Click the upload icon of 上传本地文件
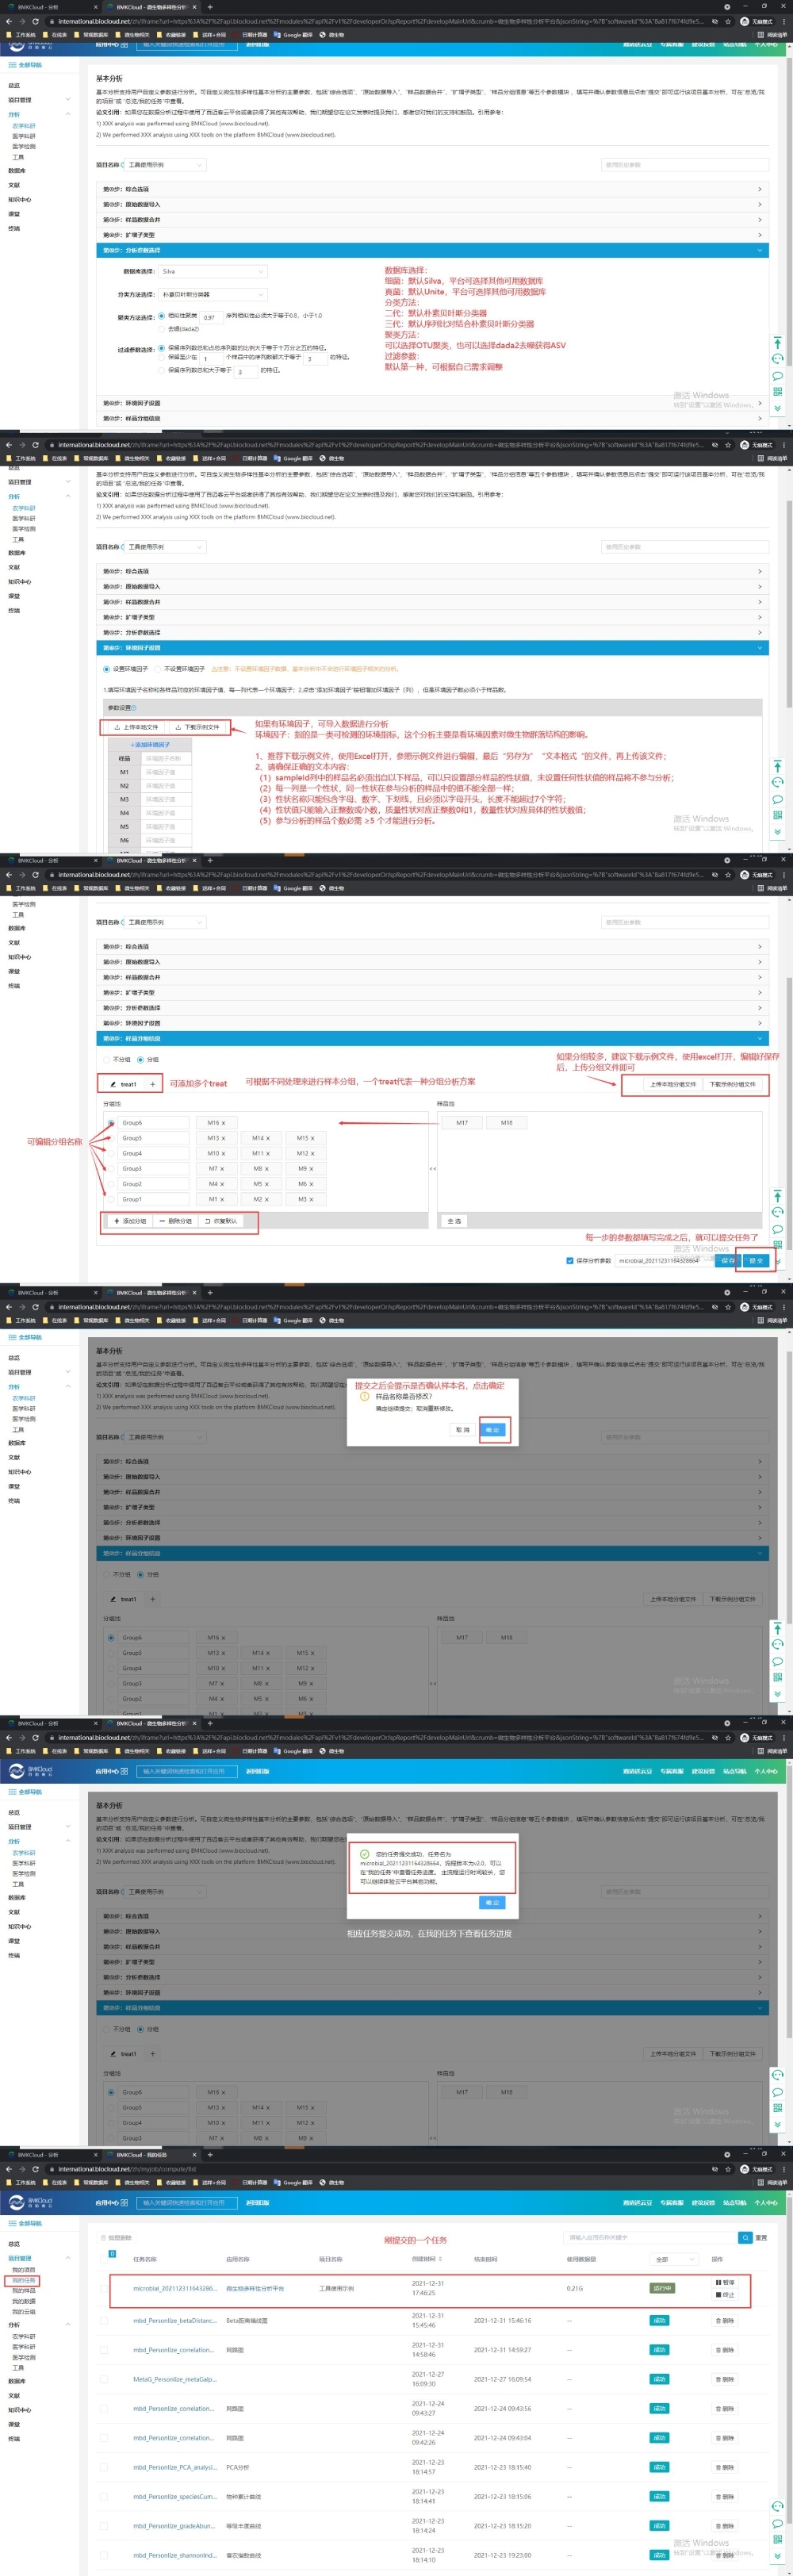Viewport: 793px width, 2576px height. (117, 727)
